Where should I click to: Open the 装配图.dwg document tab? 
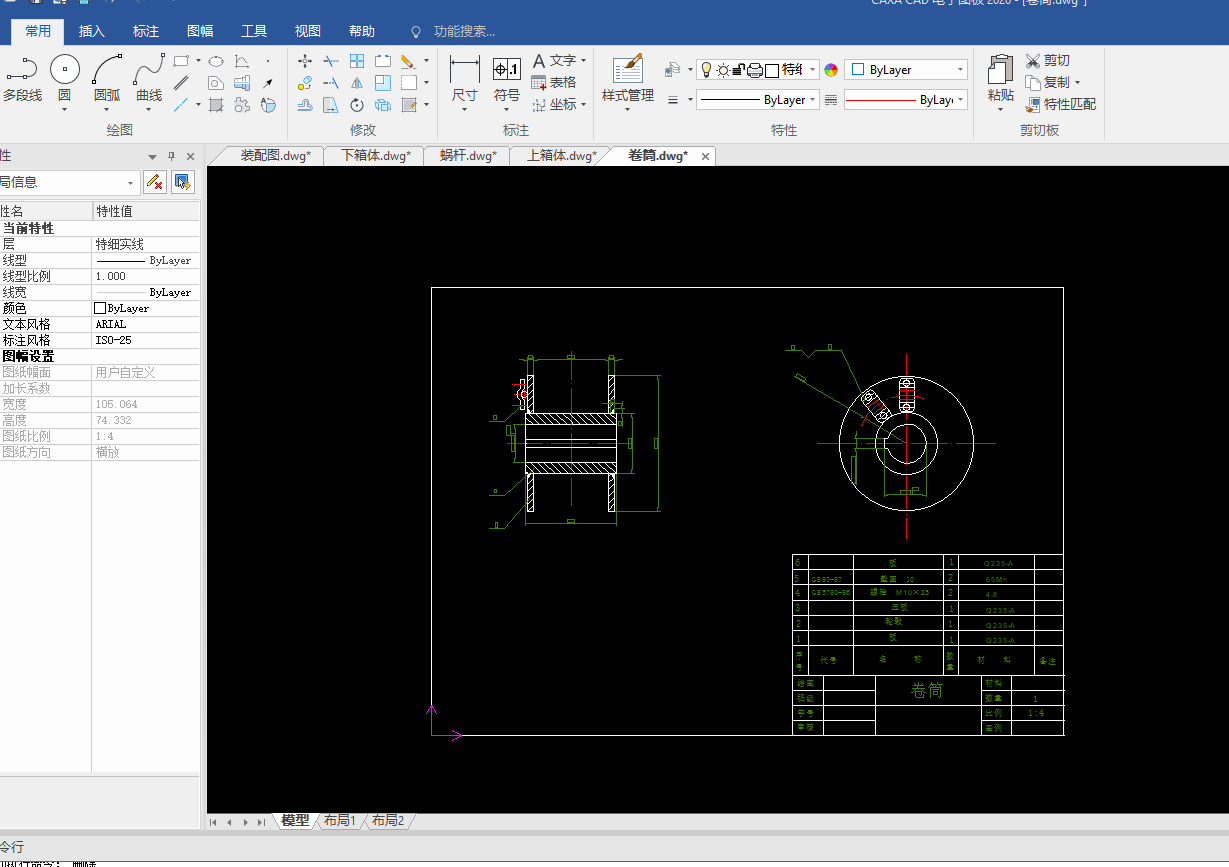[275, 156]
